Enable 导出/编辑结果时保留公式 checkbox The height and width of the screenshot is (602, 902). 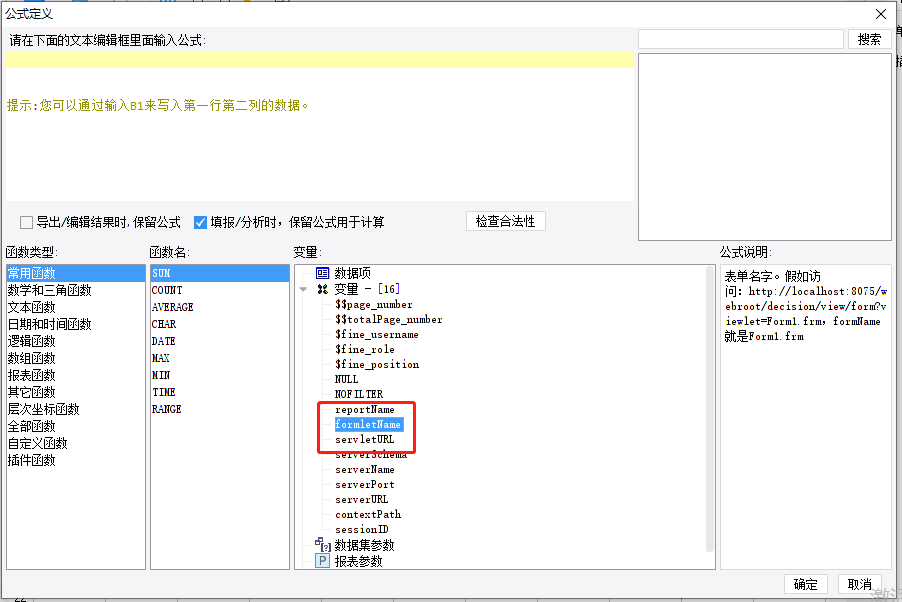pyautogui.click(x=26, y=222)
